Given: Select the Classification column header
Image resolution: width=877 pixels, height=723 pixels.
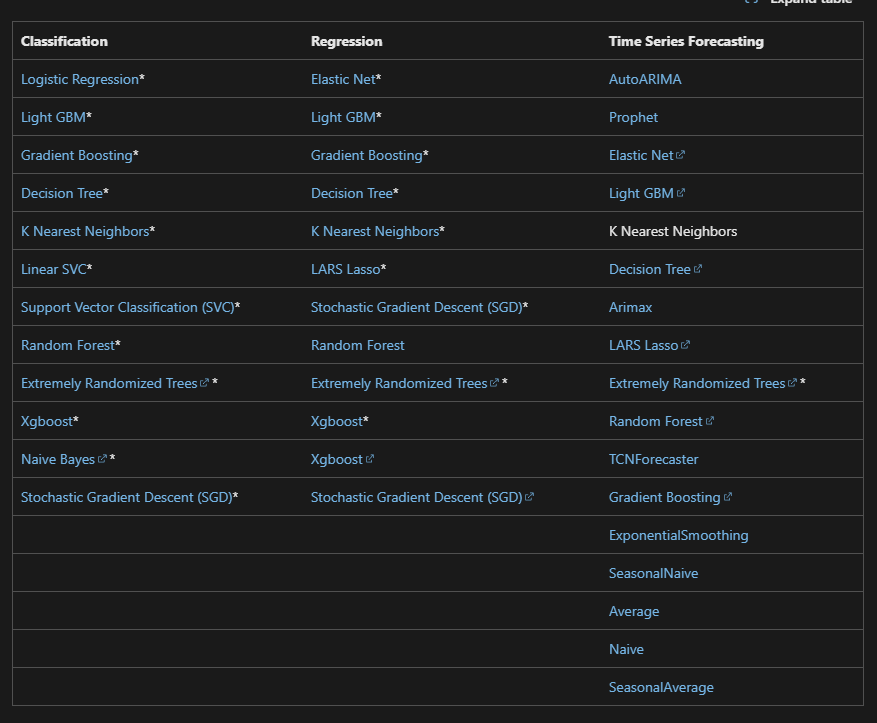Looking at the screenshot, I should tap(64, 41).
